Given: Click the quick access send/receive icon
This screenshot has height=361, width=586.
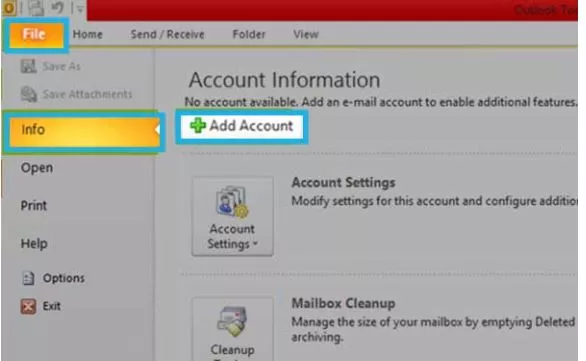Looking at the screenshot, I should click(36, 8).
